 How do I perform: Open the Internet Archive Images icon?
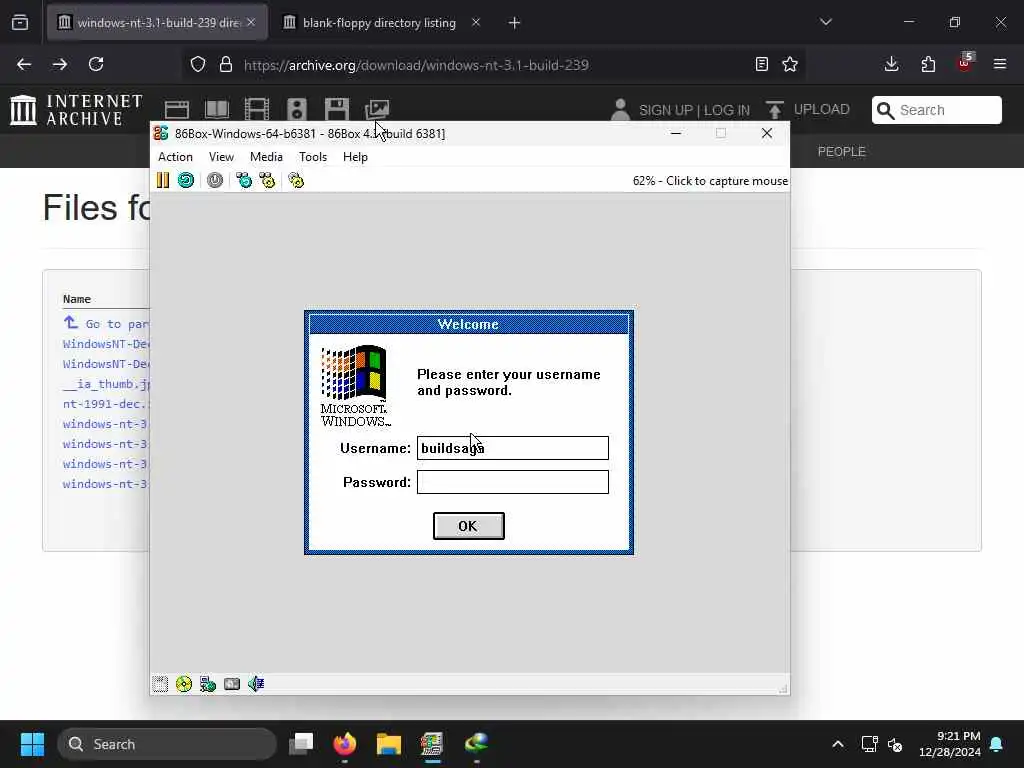coord(377,109)
